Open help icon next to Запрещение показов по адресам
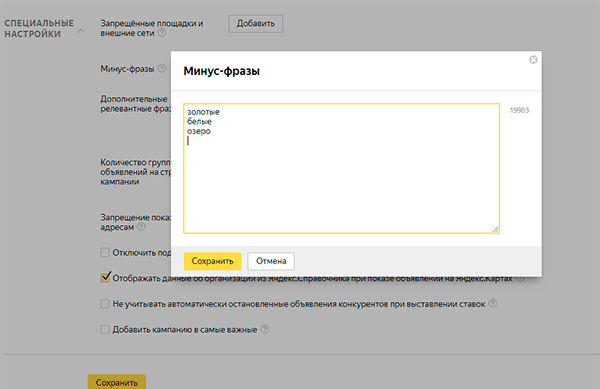 (x=141, y=227)
